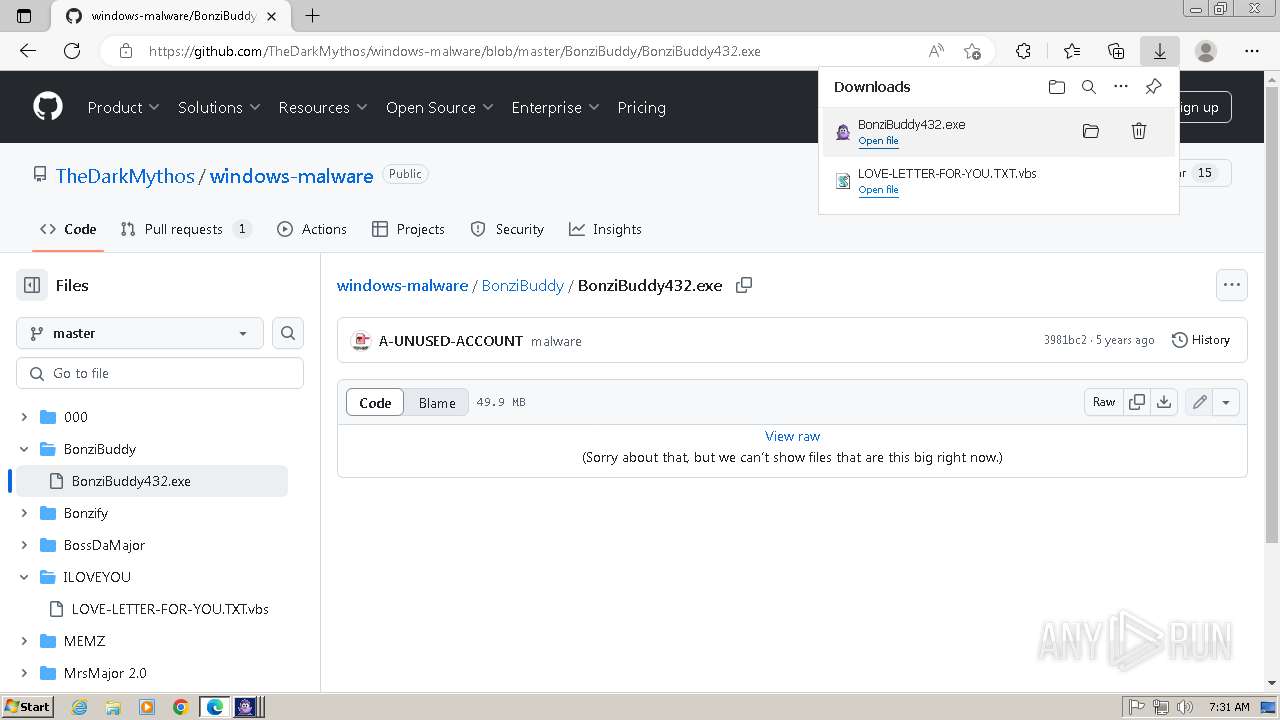
Task: Focus the Go to file search box
Action: click(x=160, y=373)
